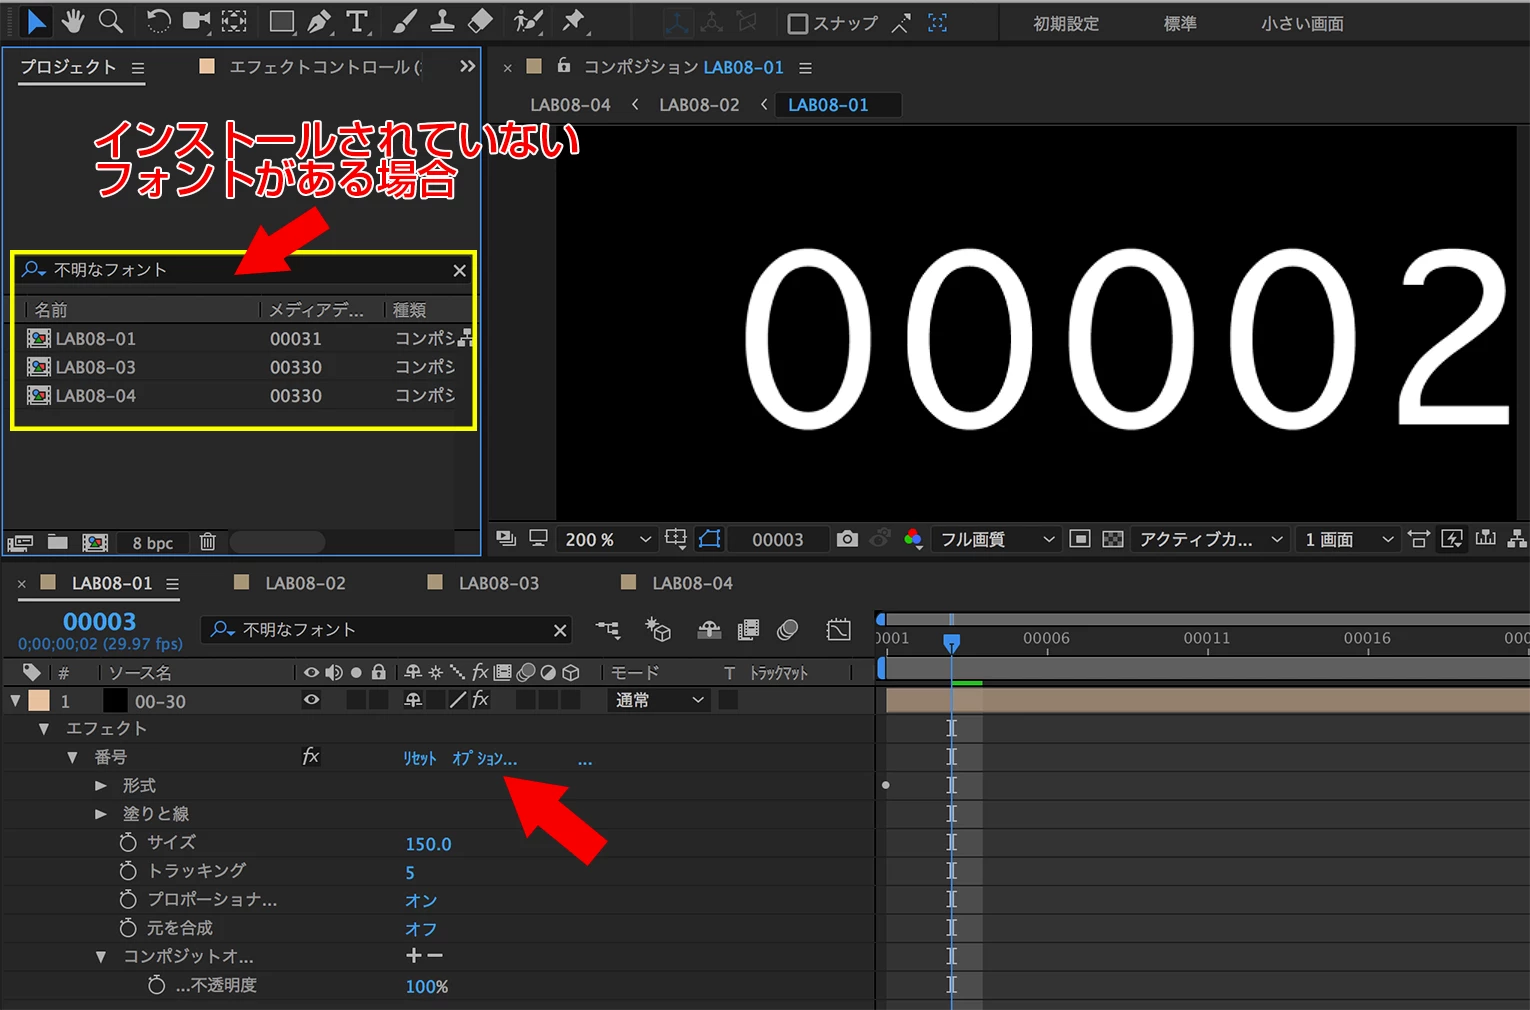Click the 8 bpc color depth button

coord(153,543)
